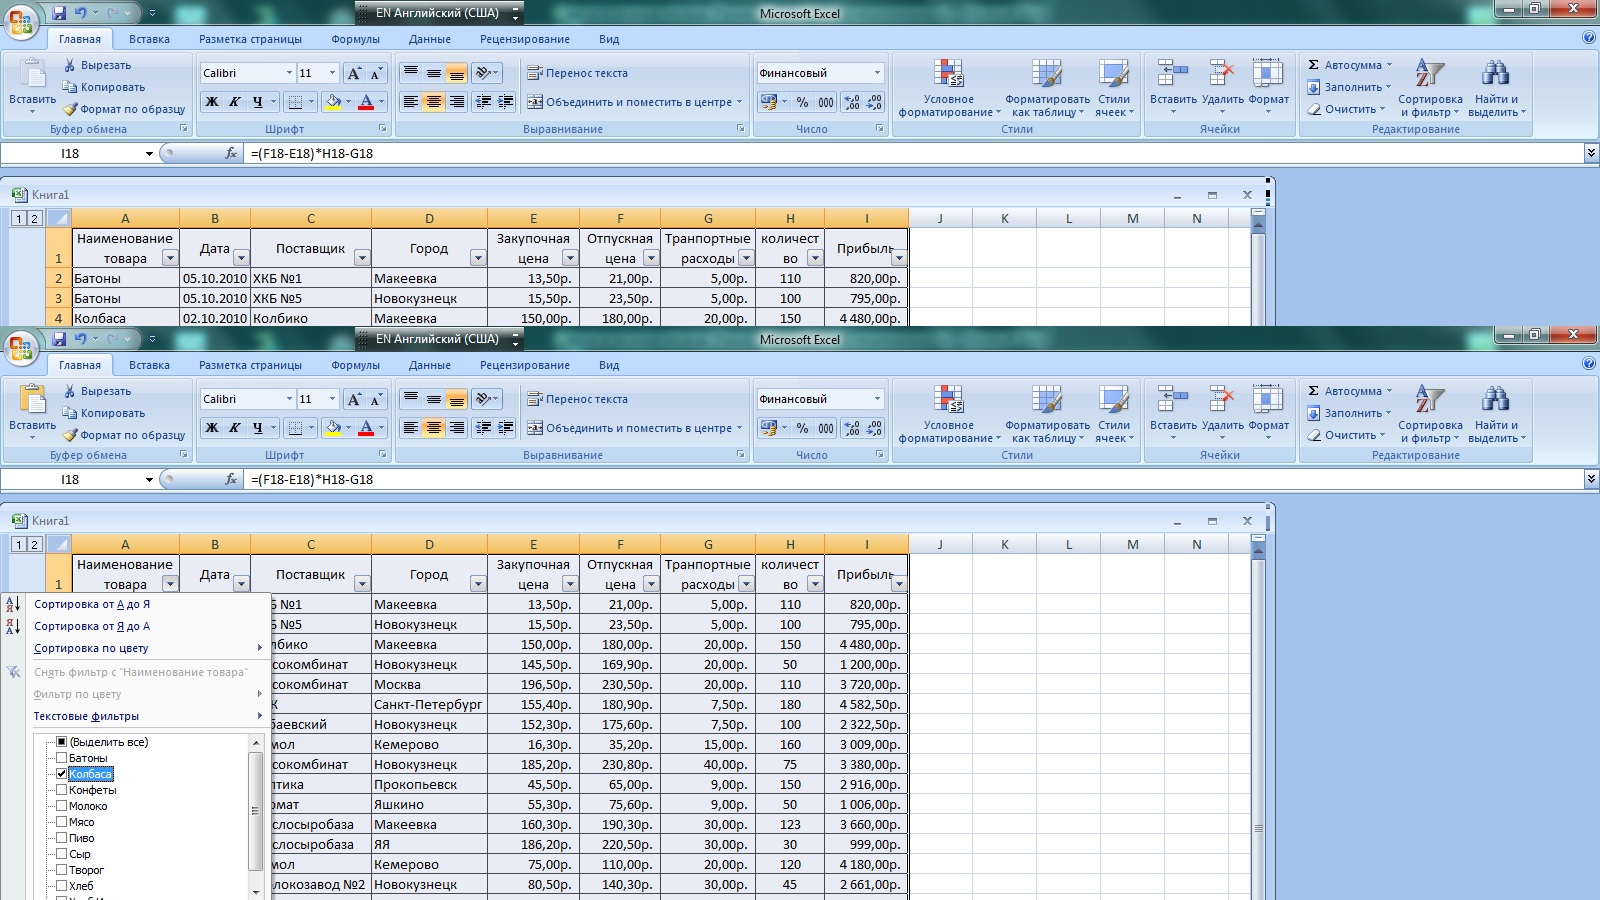
Task: Open the Name Box I18 dropdown arrow in the lower window
Action: pyautogui.click(x=149, y=480)
